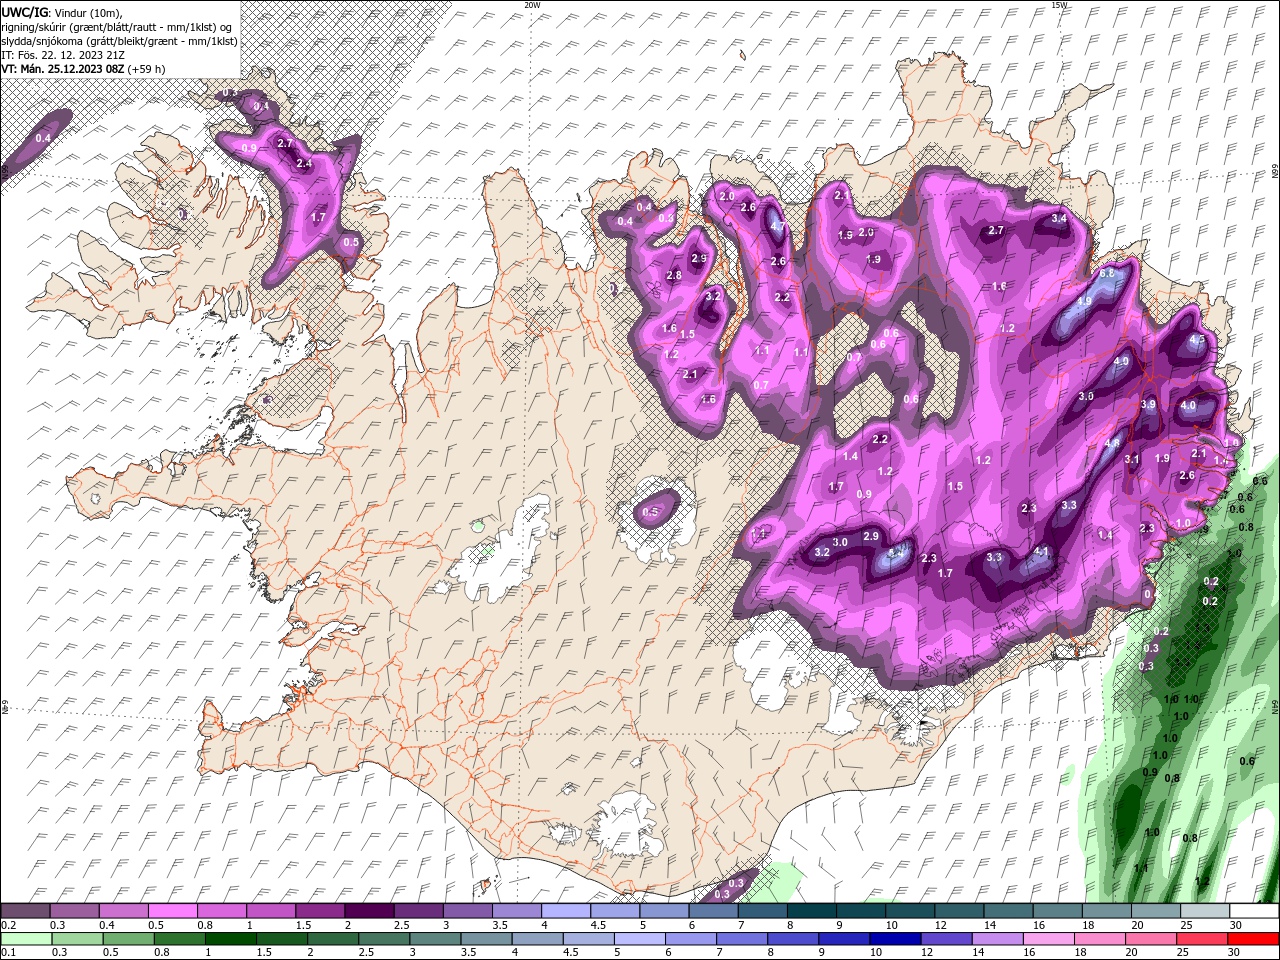Click the 4.7 snowfall value on the map
The height and width of the screenshot is (960, 1280).
[x=778, y=226]
